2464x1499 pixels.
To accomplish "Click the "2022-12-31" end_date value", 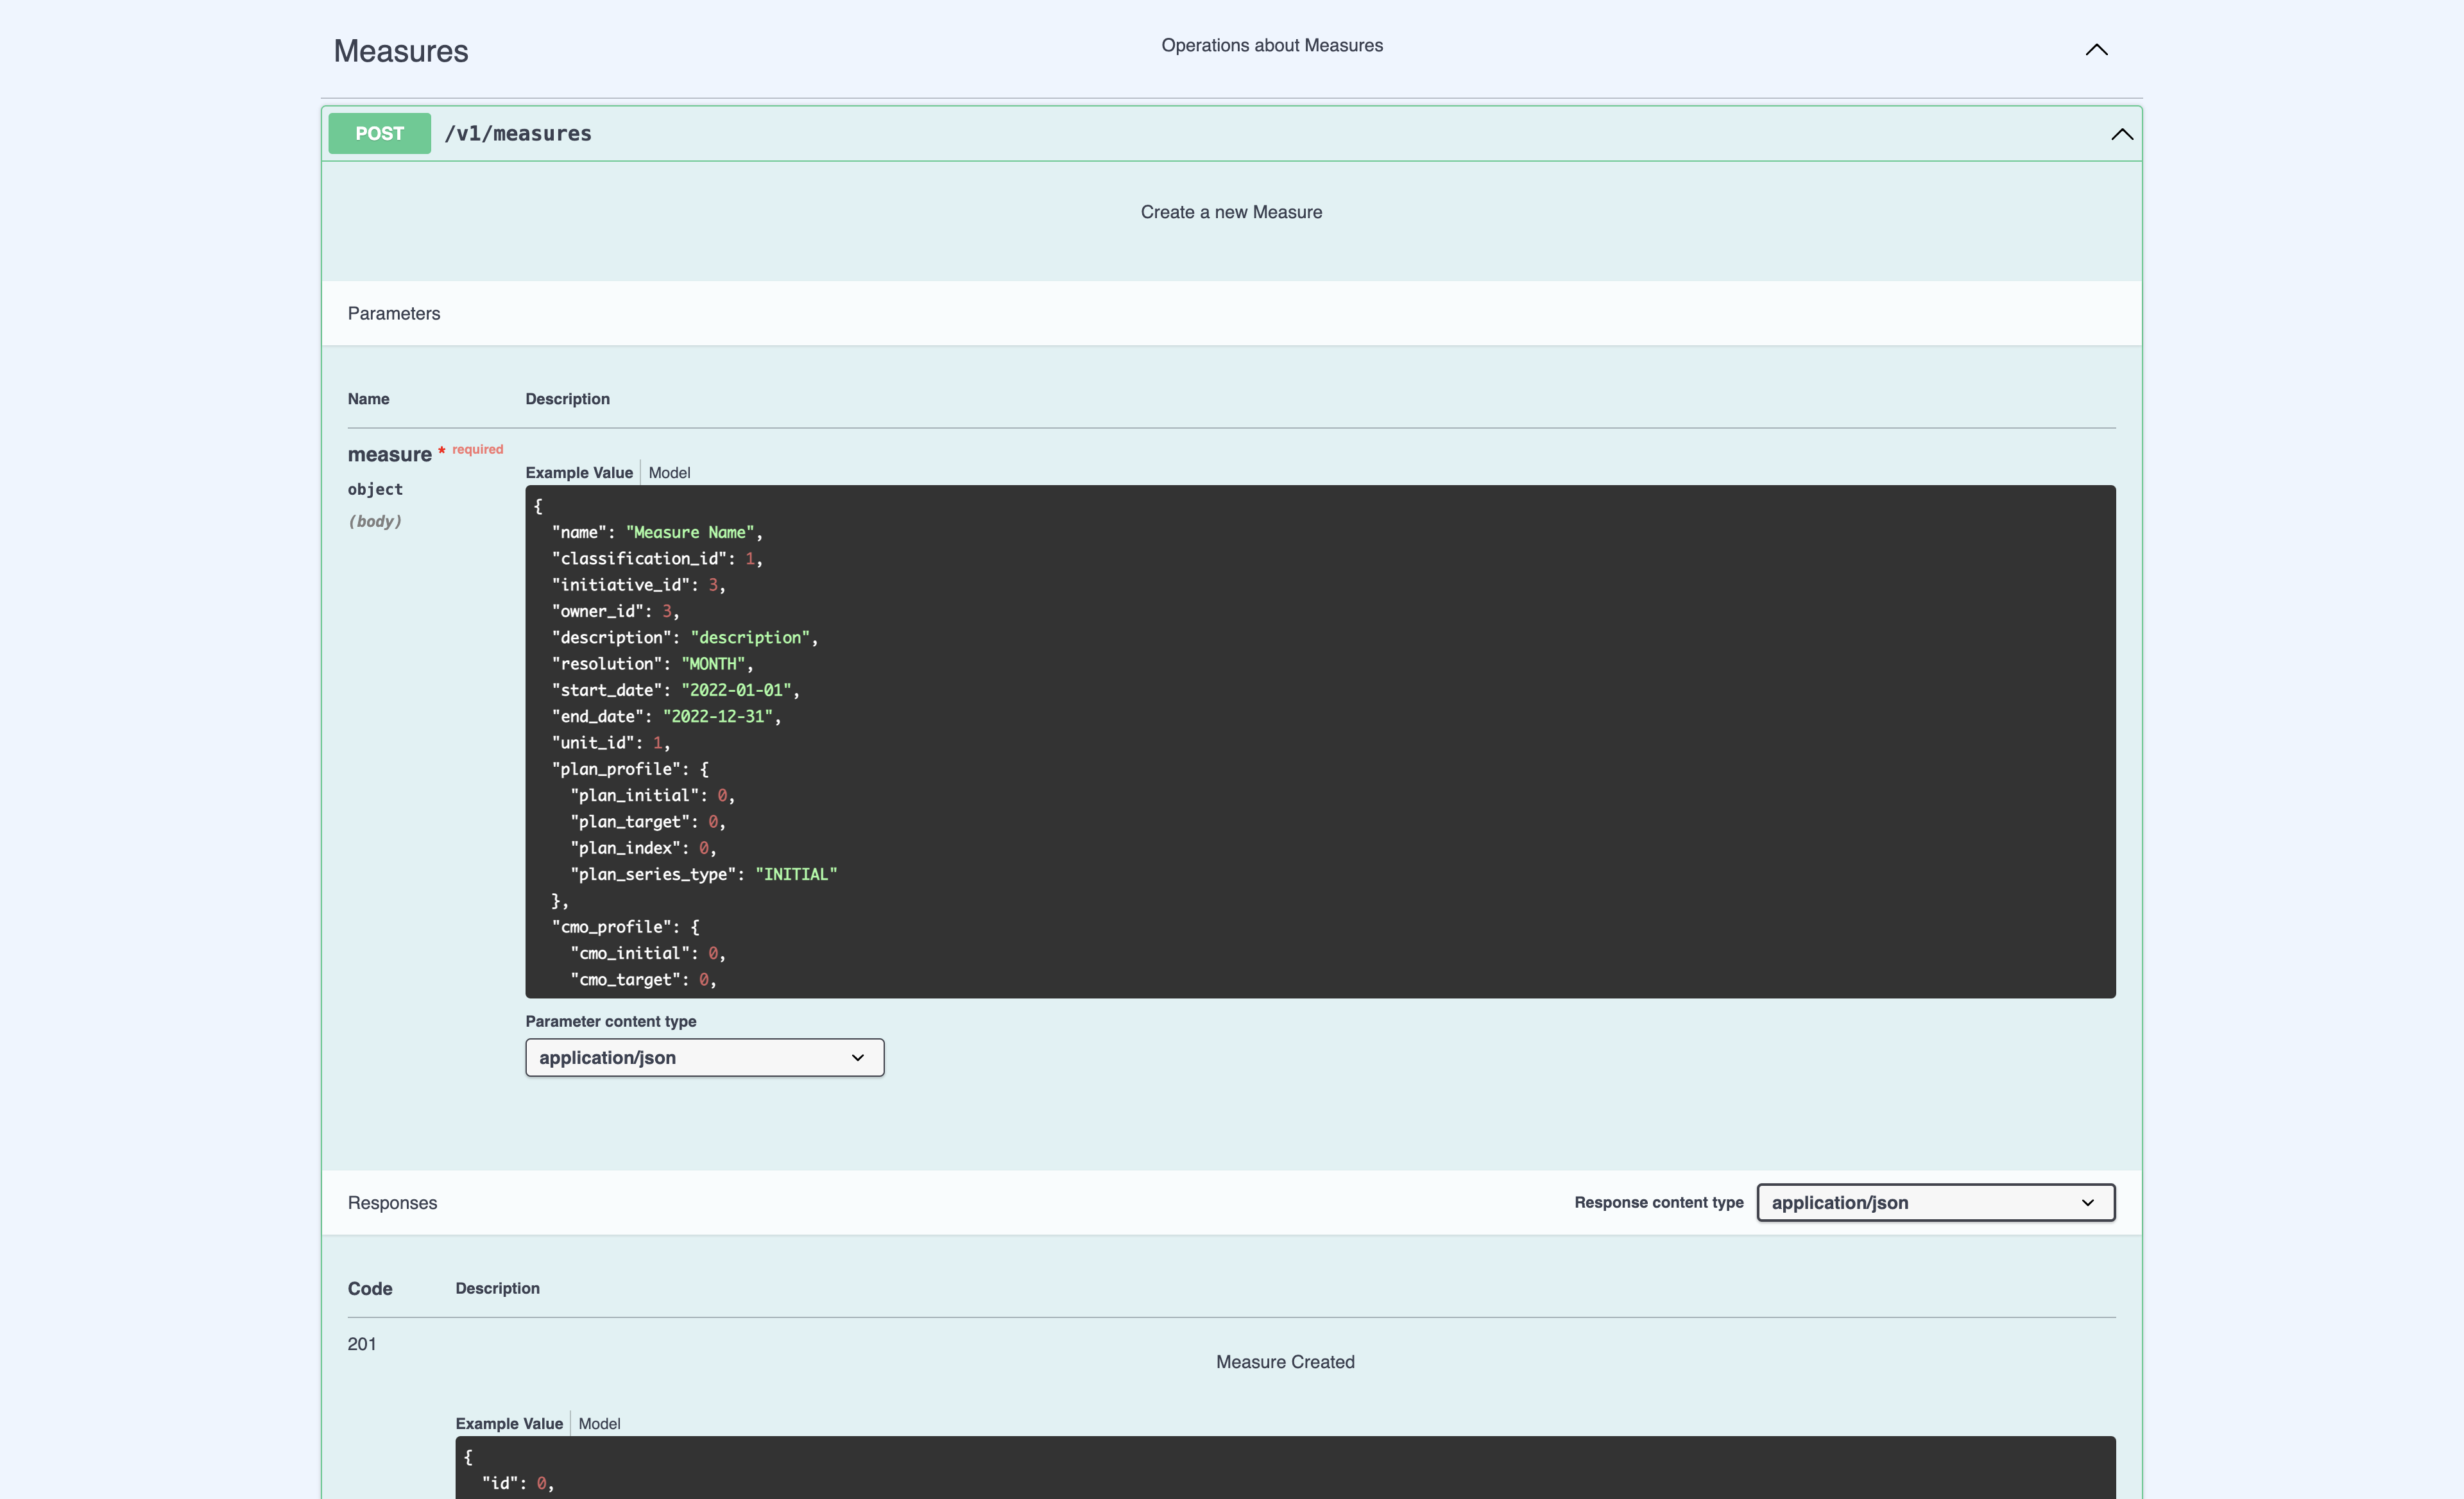I will [717, 716].
